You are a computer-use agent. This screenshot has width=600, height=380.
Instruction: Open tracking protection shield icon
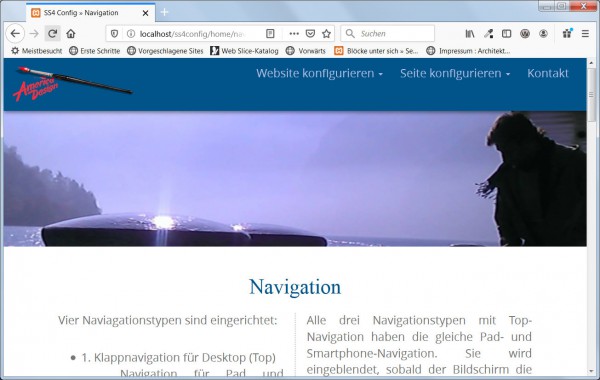tap(114, 34)
